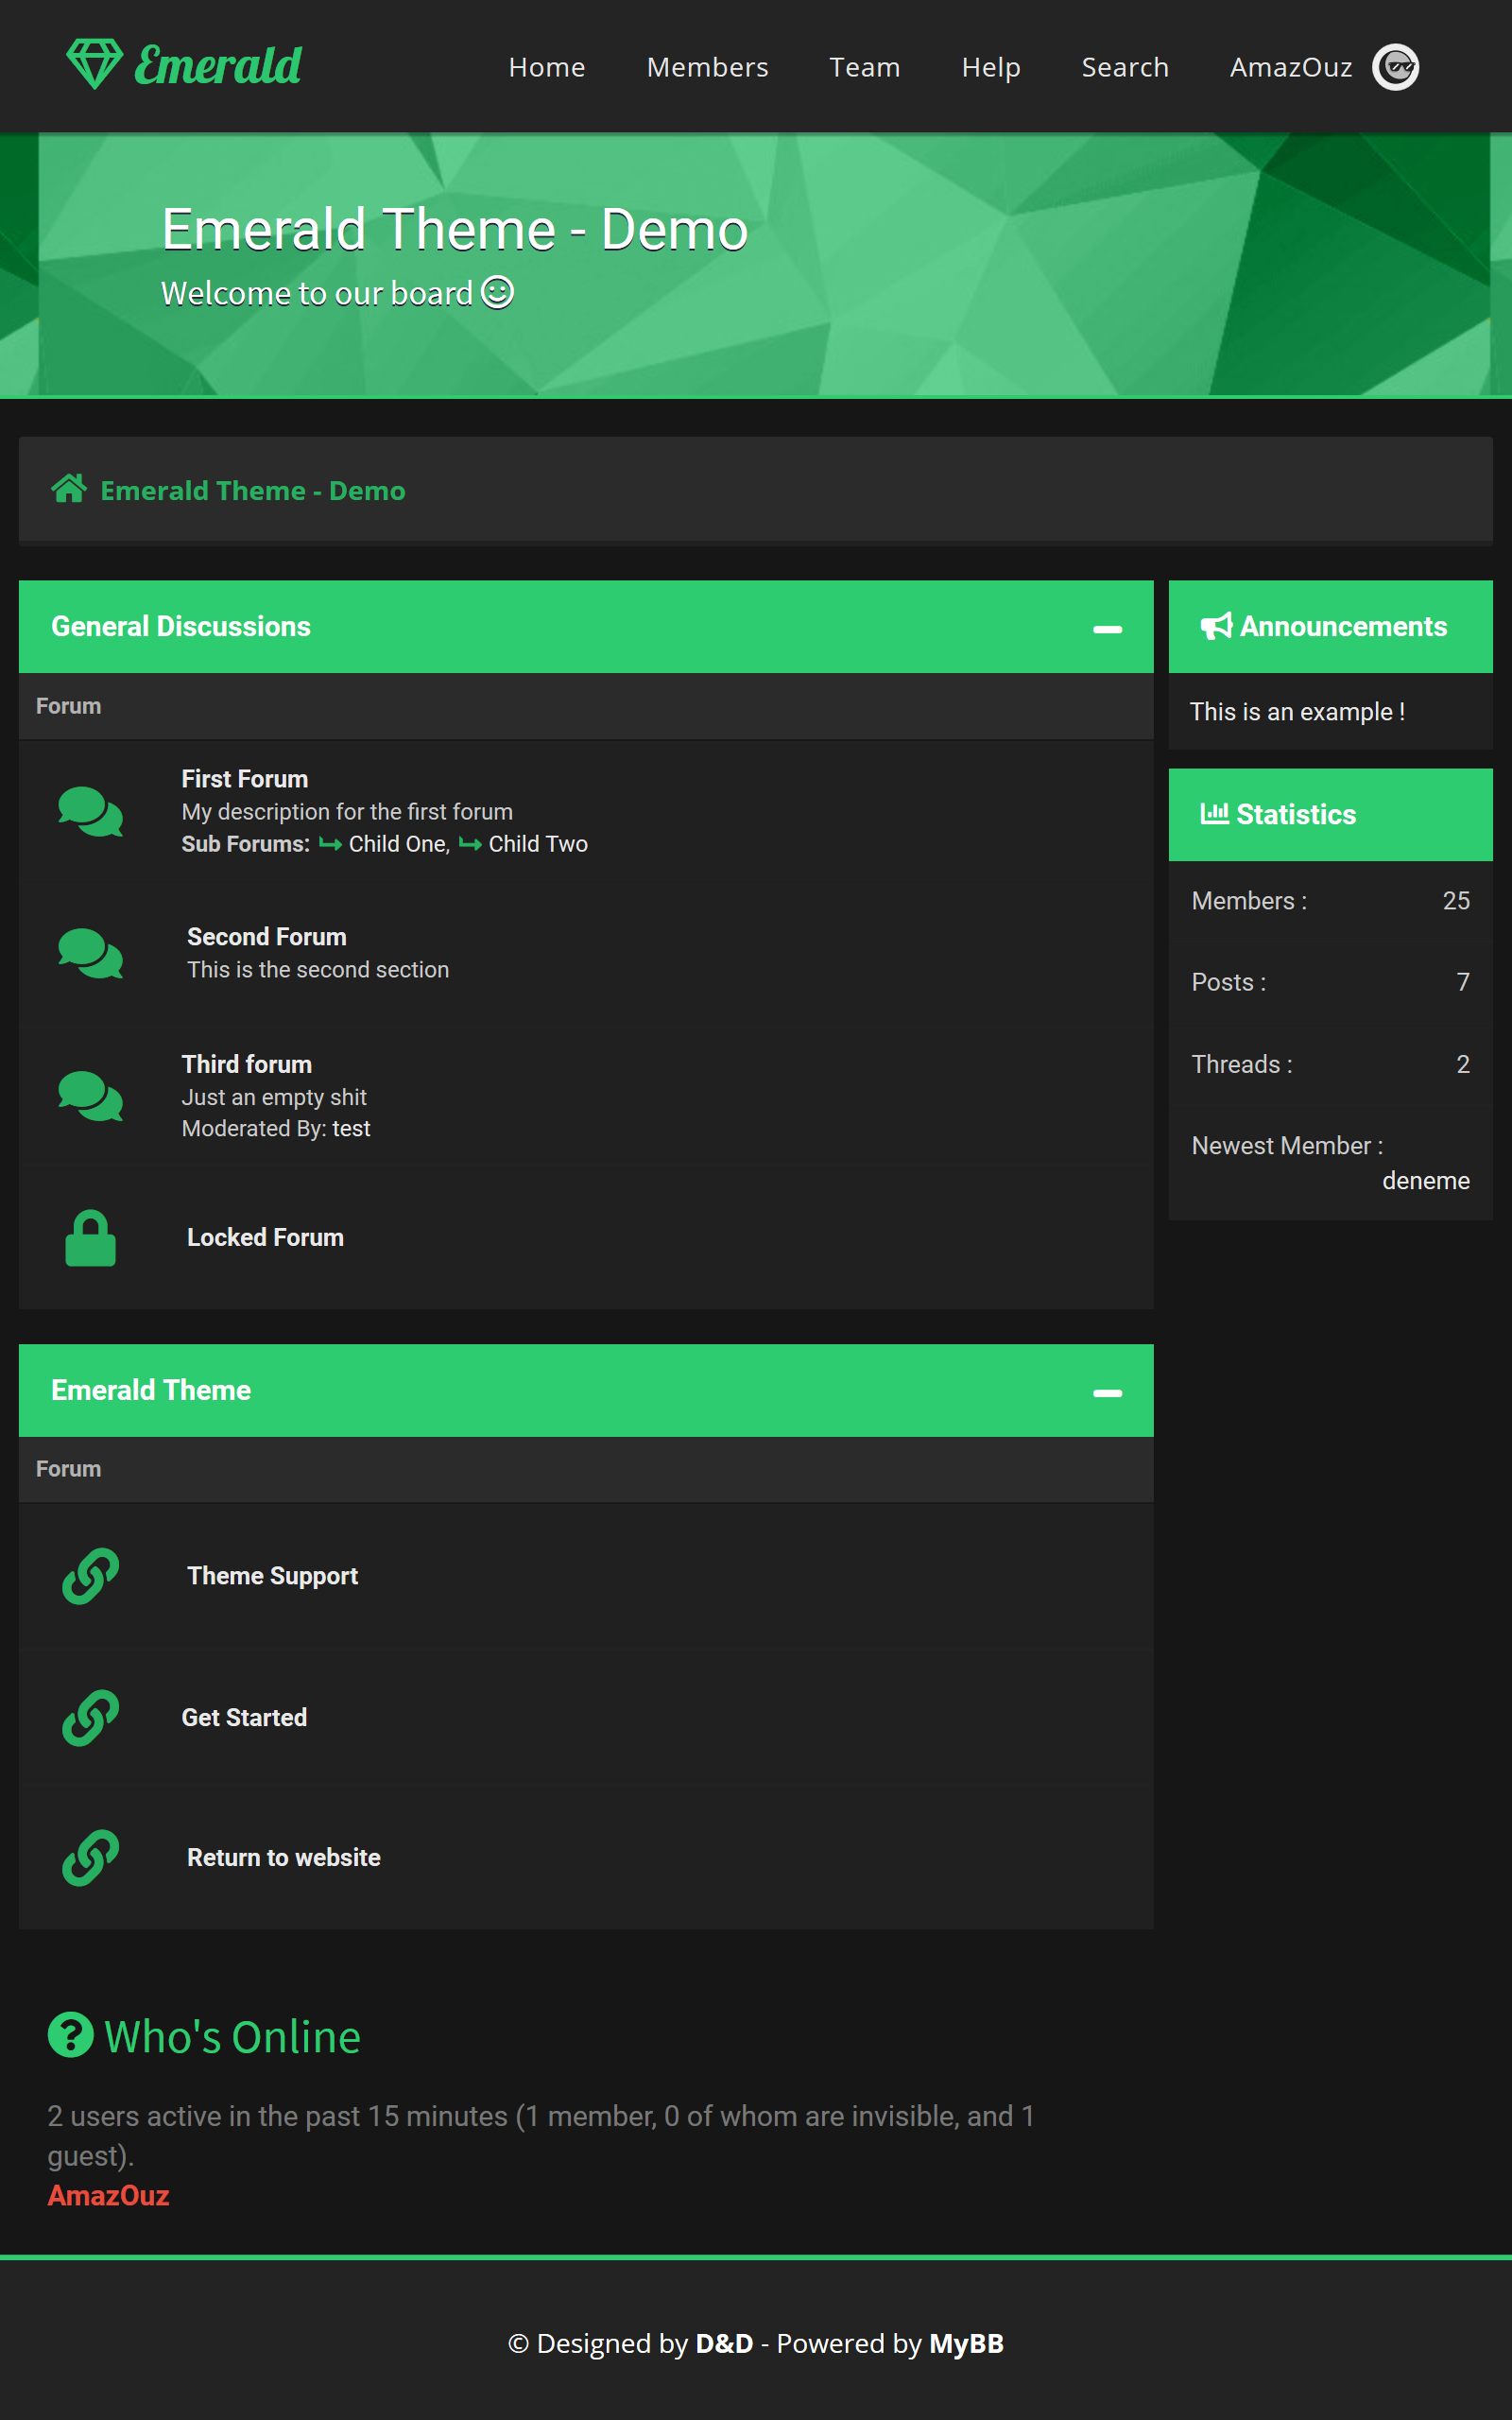
Task: Open the Second Forum link
Action: pyautogui.click(x=266, y=937)
